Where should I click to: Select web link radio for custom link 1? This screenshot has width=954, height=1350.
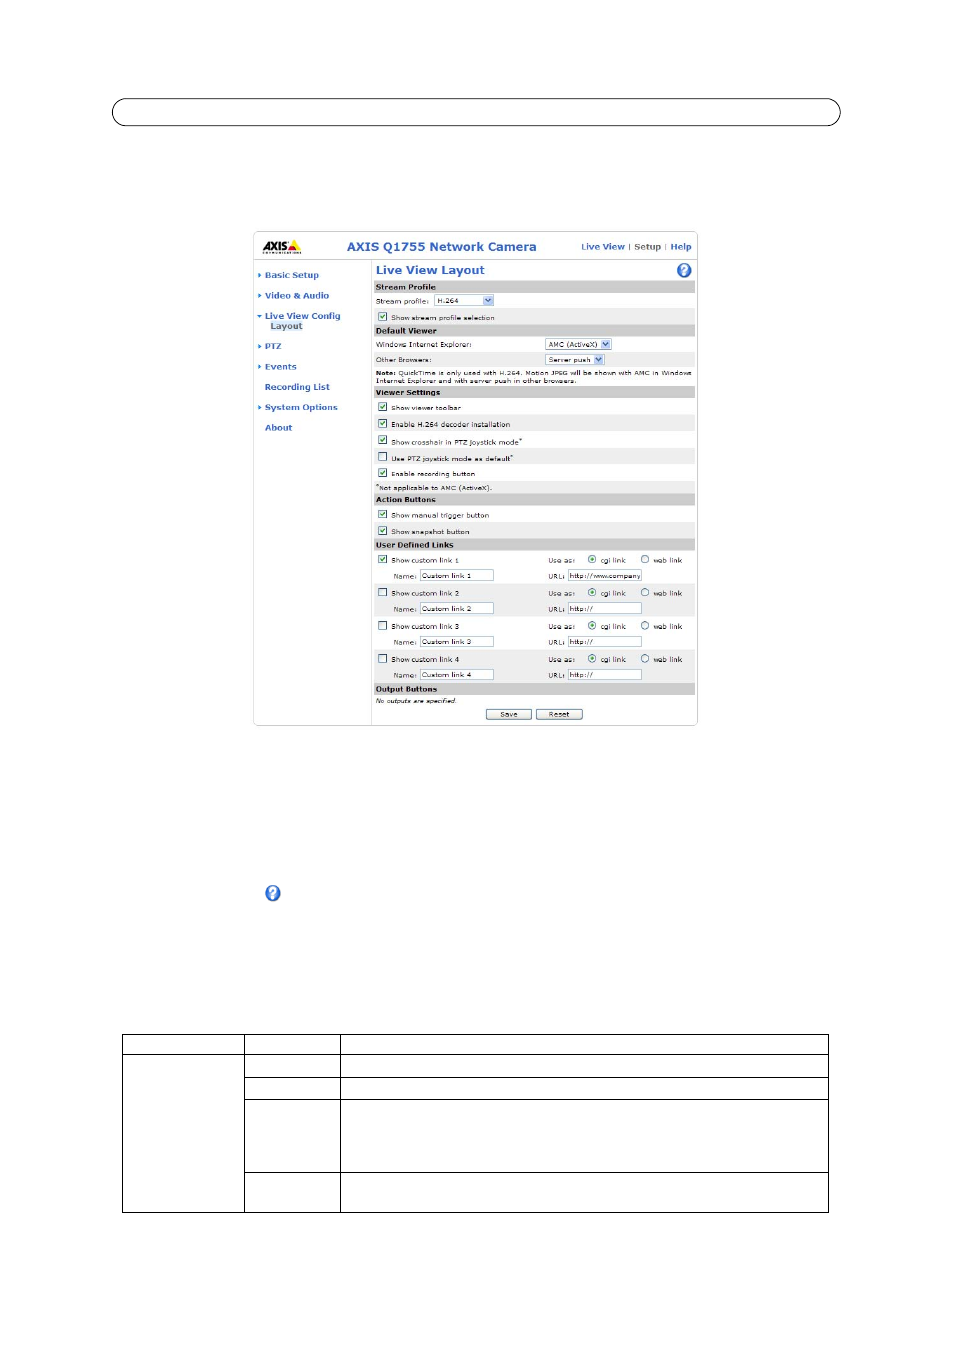(645, 559)
